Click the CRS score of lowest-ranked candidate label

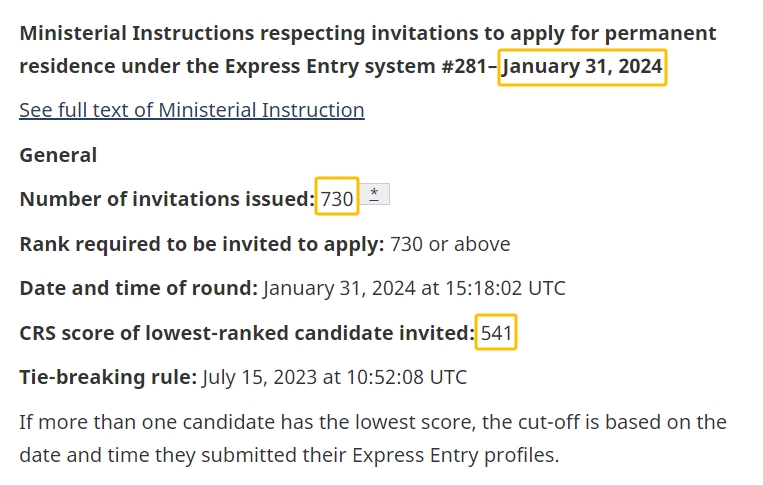[246, 333]
